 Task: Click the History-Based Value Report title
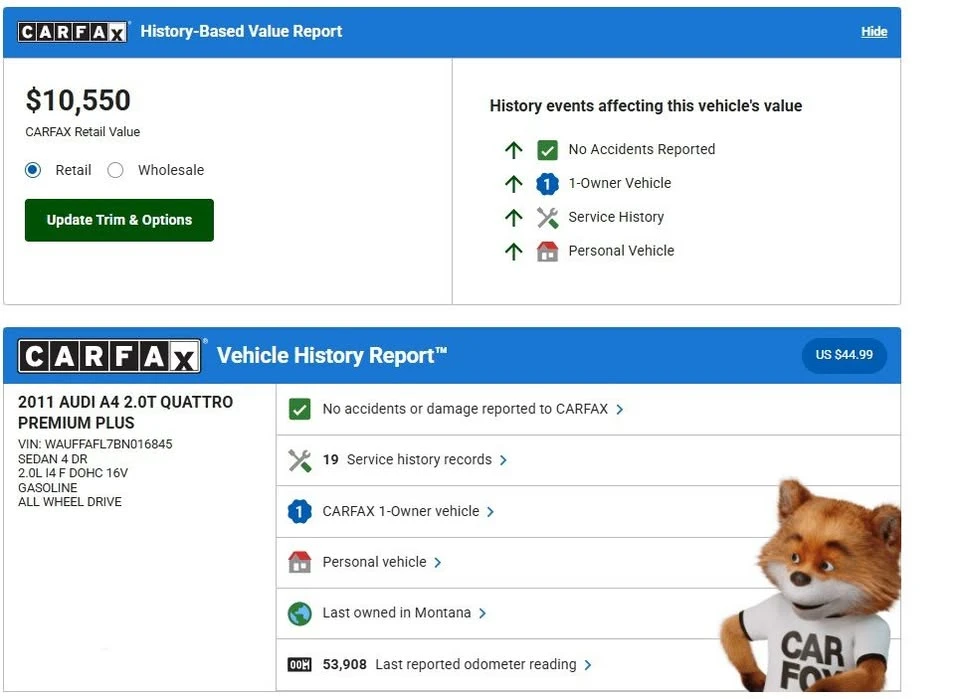coord(241,31)
